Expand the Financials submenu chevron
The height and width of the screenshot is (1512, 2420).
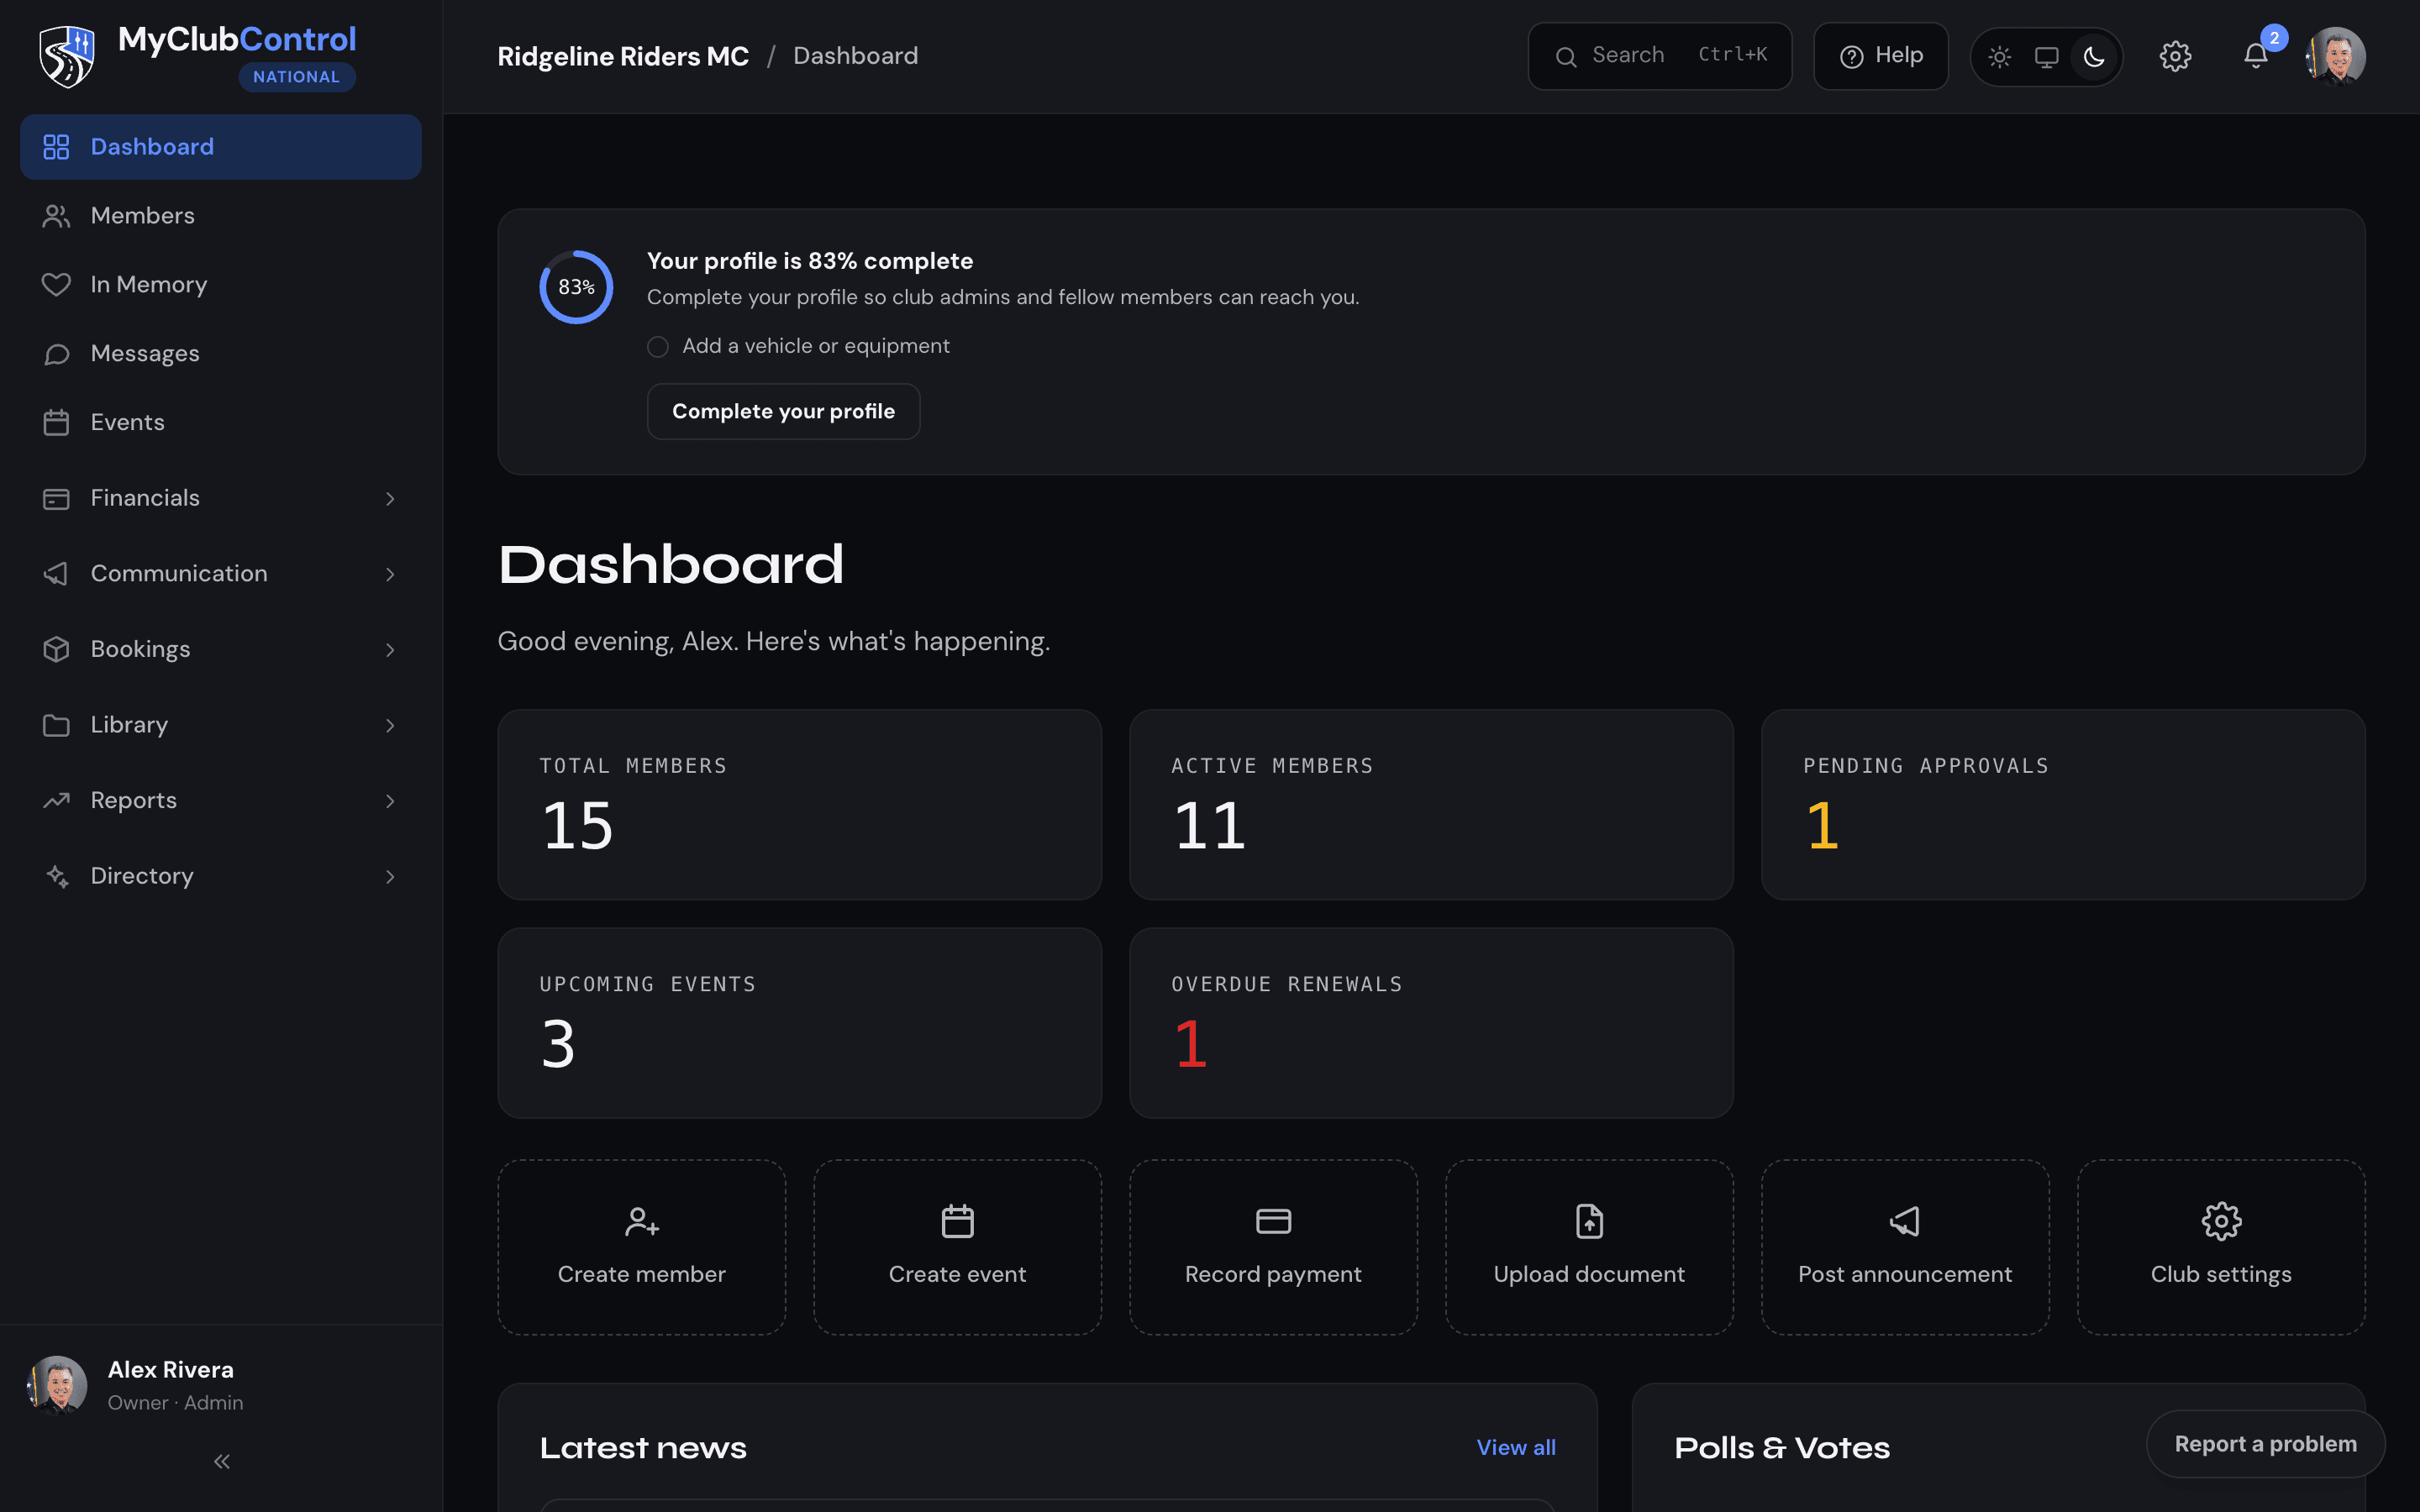pos(390,498)
